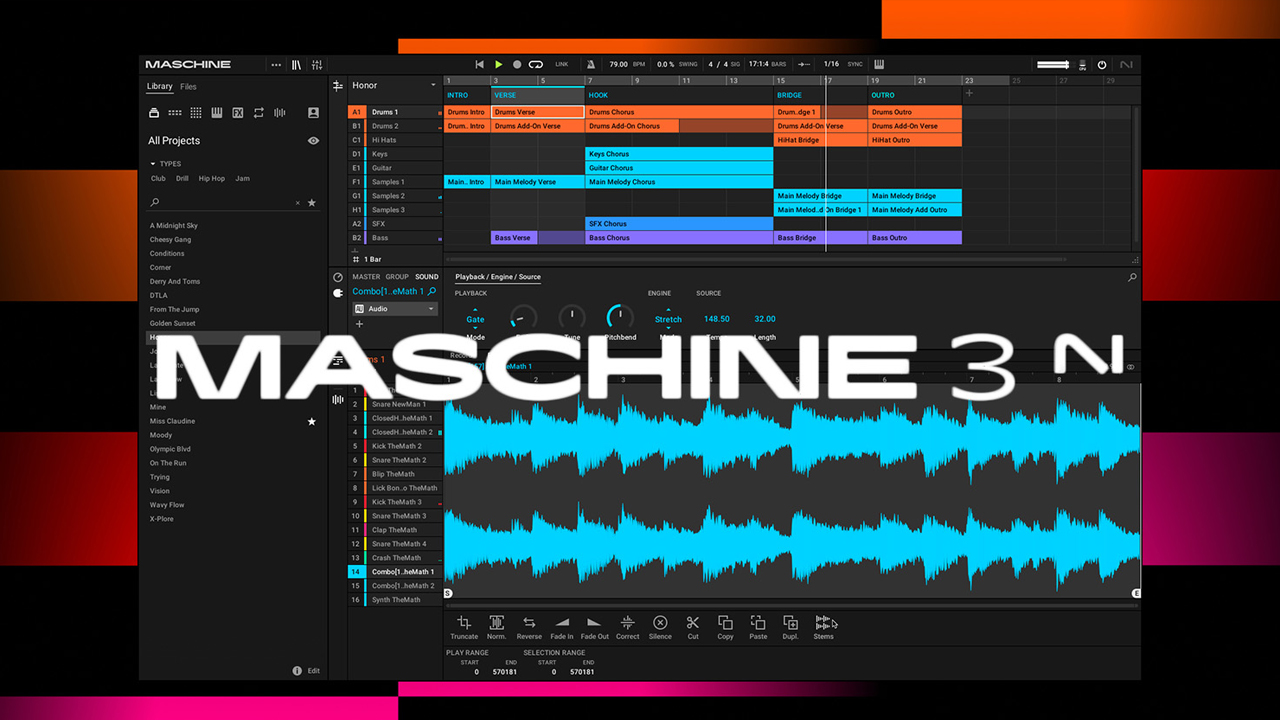The height and width of the screenshot is (720, 1280).
Task: Click the Silence tool icon
Action: 660,623
